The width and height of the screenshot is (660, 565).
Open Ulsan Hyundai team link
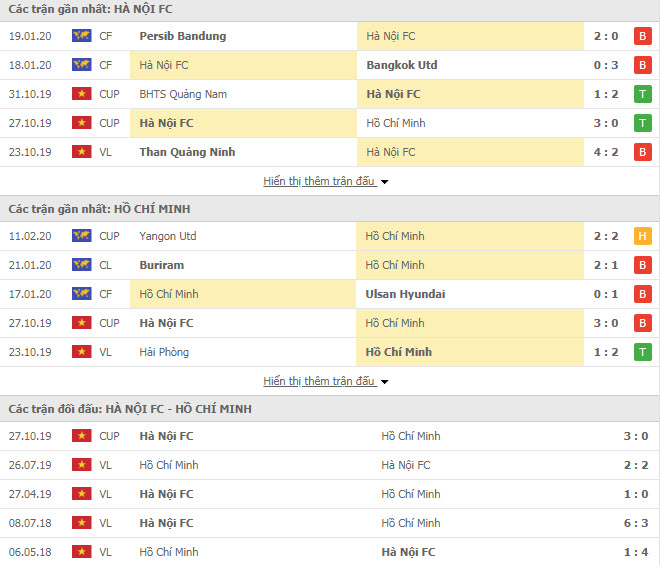[405, 294]
